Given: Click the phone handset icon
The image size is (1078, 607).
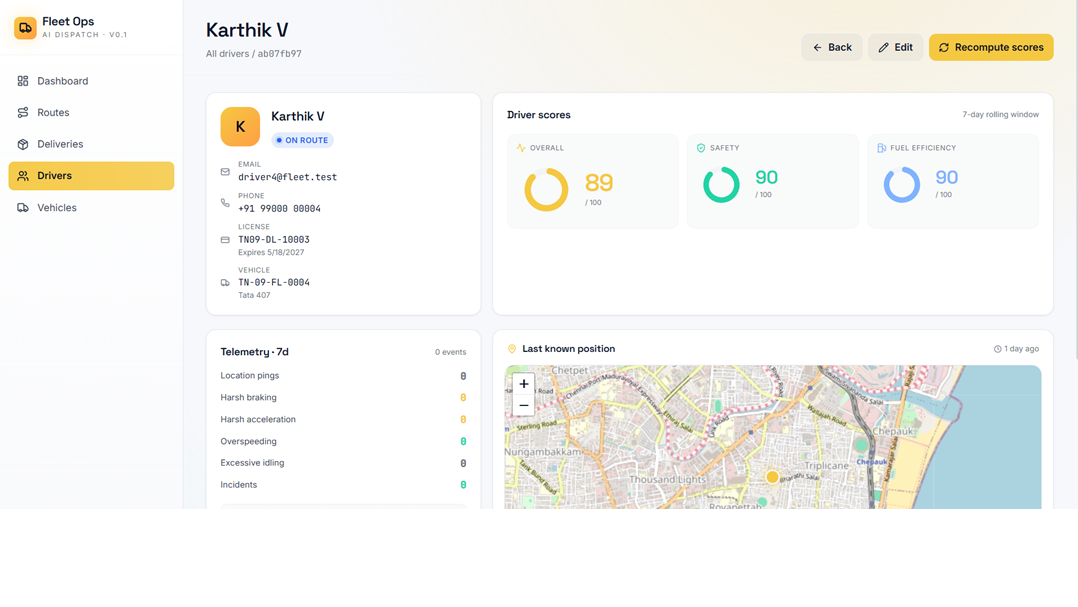Looking at the screenshot, I should pos(225,203).
